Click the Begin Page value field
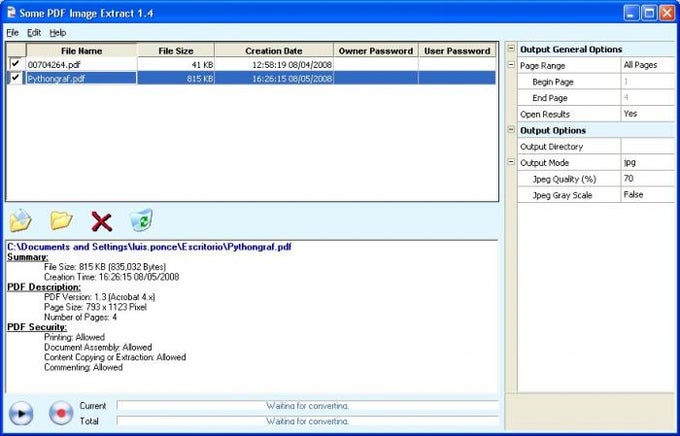This screenshot has height=436, width=680. (x=648, y=82)
